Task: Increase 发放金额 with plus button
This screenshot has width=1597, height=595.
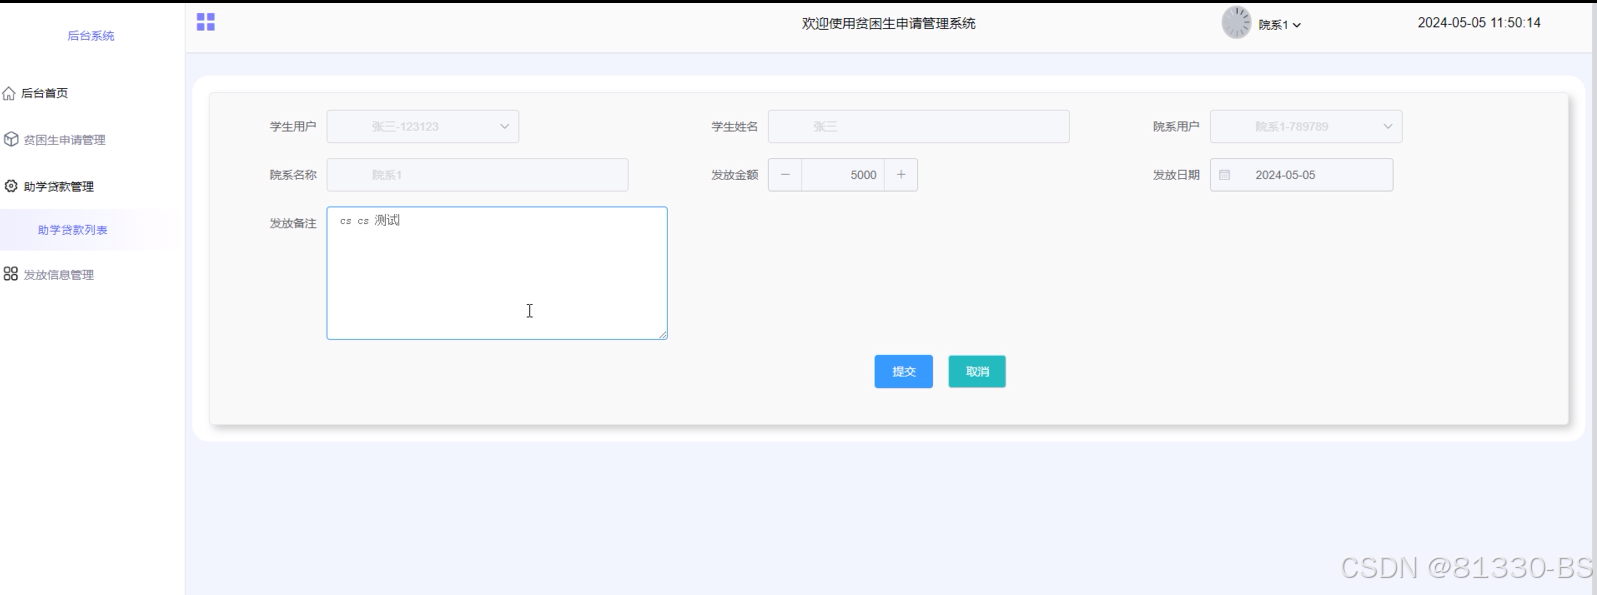Action: click(x=901, y=175)
